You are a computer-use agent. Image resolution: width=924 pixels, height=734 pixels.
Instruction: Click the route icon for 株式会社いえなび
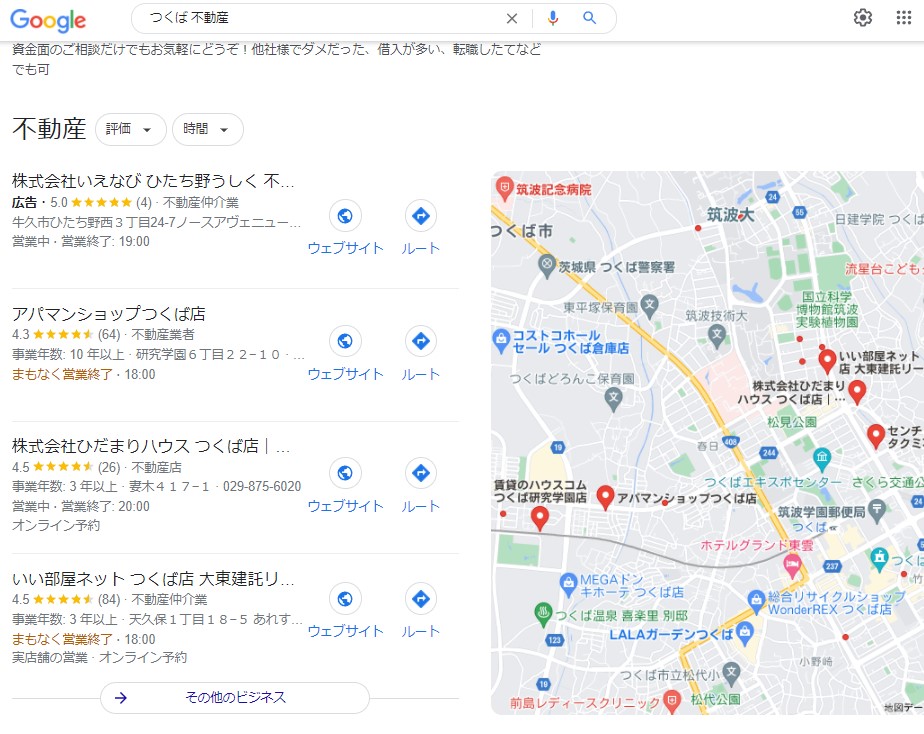[x=421, y=216]
